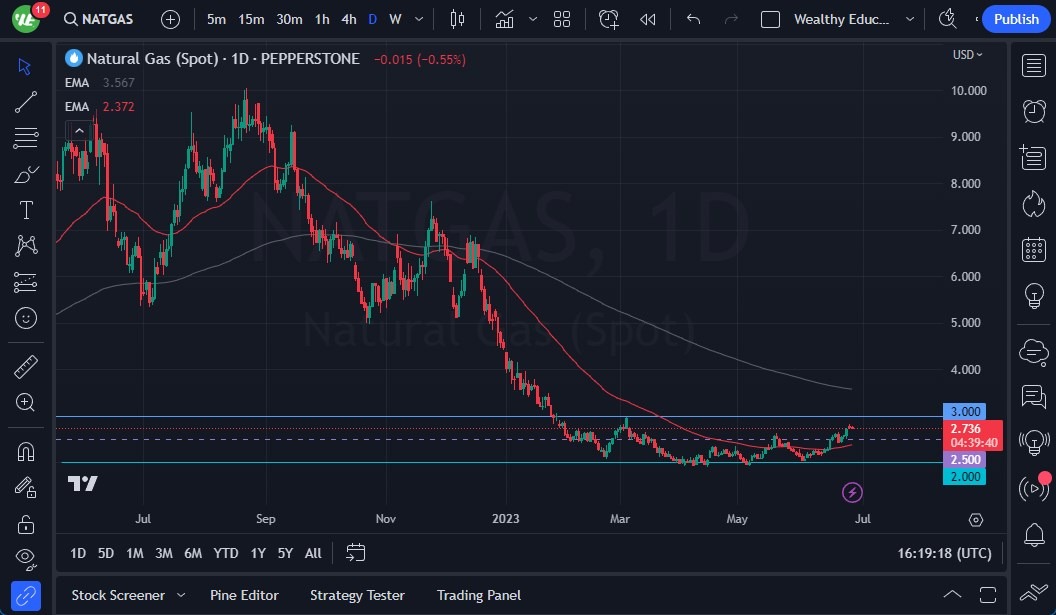The height and width of the screenshot is (615, 1056).
Task: Collapse the indicator legend chevron
Action: point(79,131)
